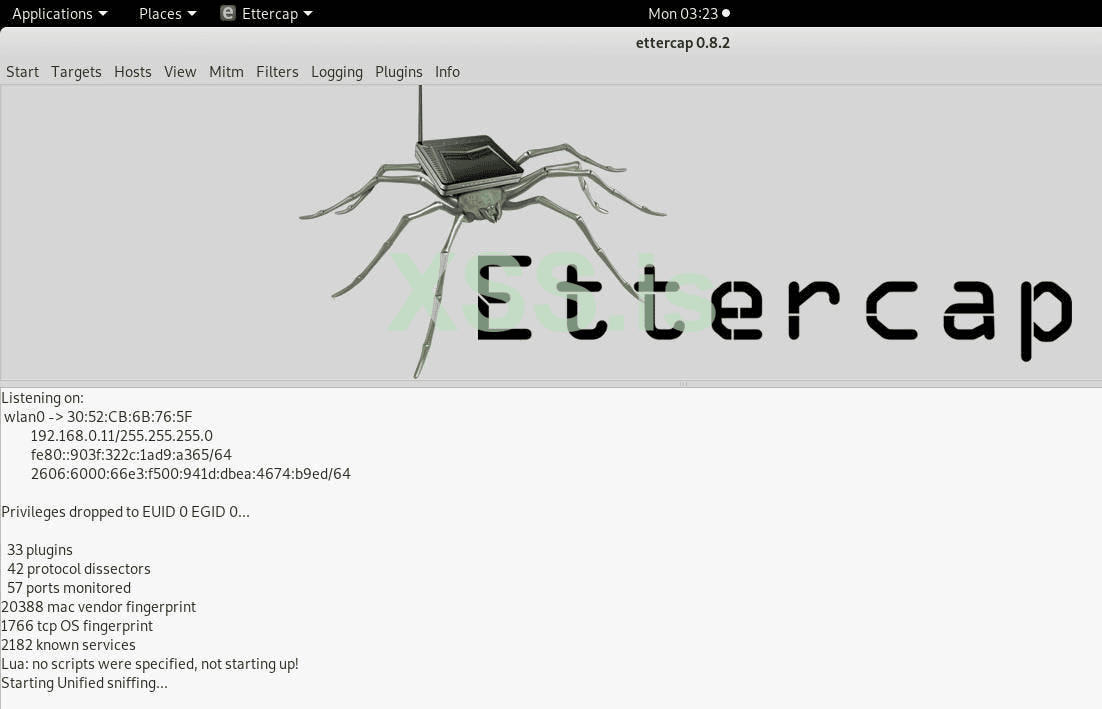
Task: Click the ettercap 0.8.2 window title
Action: click(682, 43)
